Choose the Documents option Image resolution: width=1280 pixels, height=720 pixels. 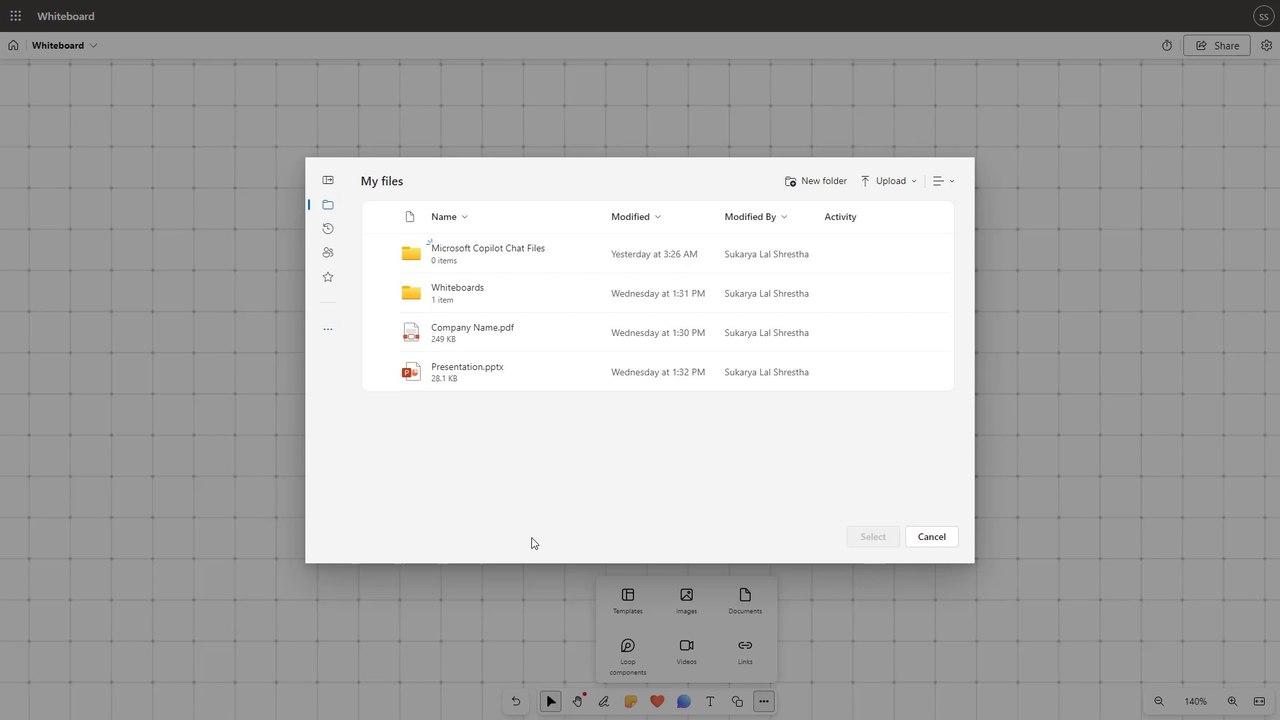[x=745, y=601]
